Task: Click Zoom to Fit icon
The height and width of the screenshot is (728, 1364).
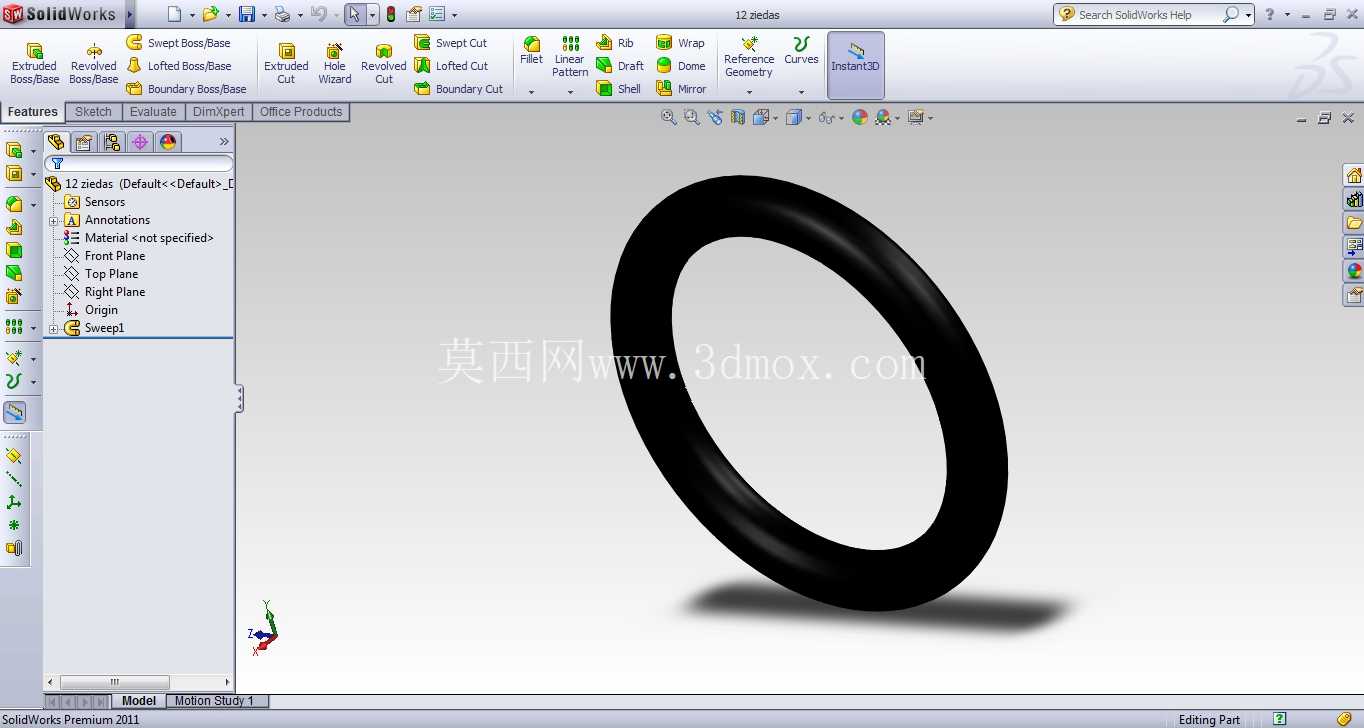Action: point(669,117)
